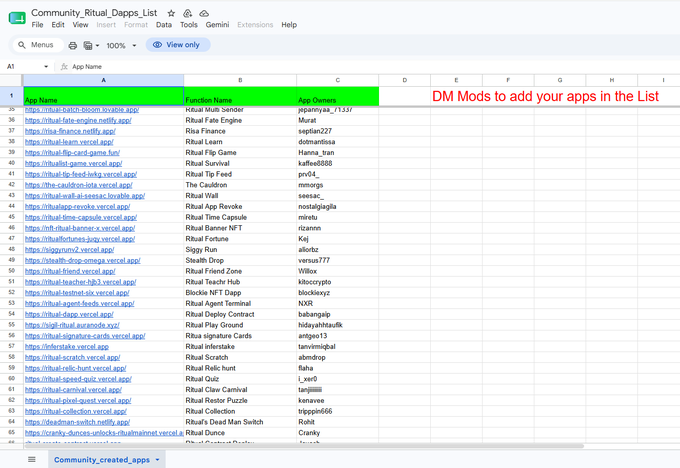Click the Print icon
680x468 pixels.
[x=73, y=45]
